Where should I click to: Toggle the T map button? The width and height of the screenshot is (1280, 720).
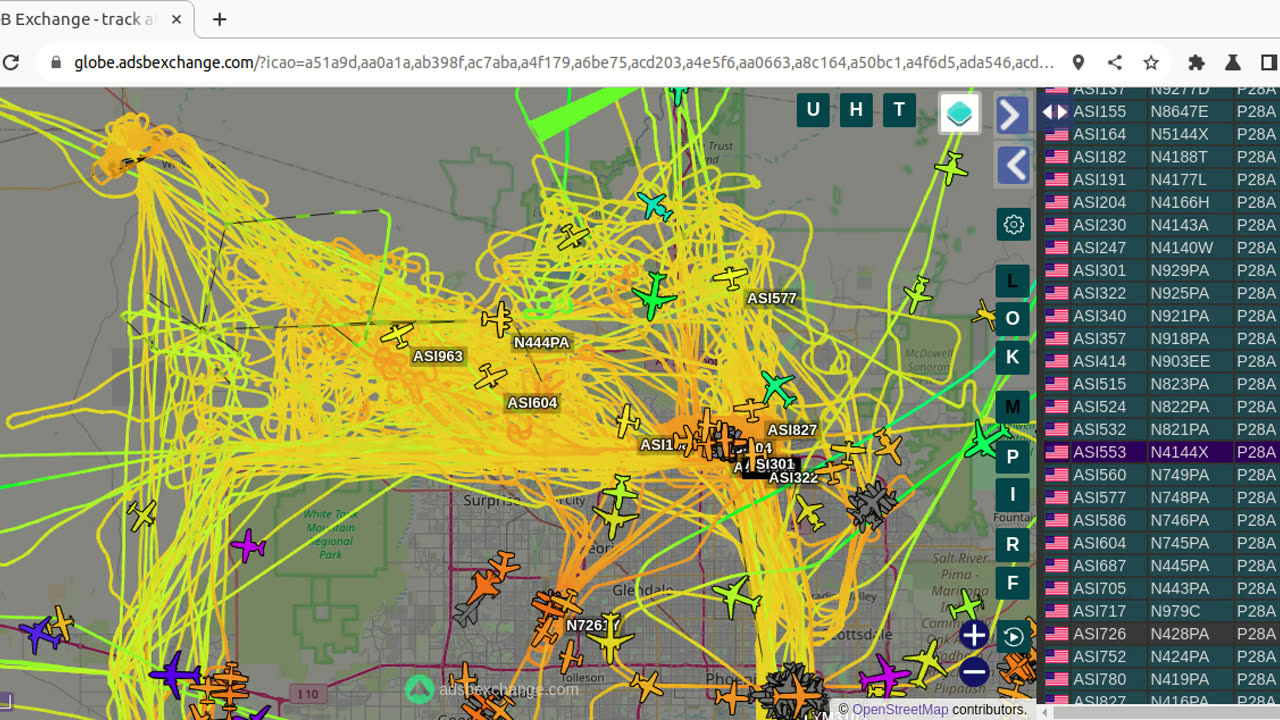[899, 110]
